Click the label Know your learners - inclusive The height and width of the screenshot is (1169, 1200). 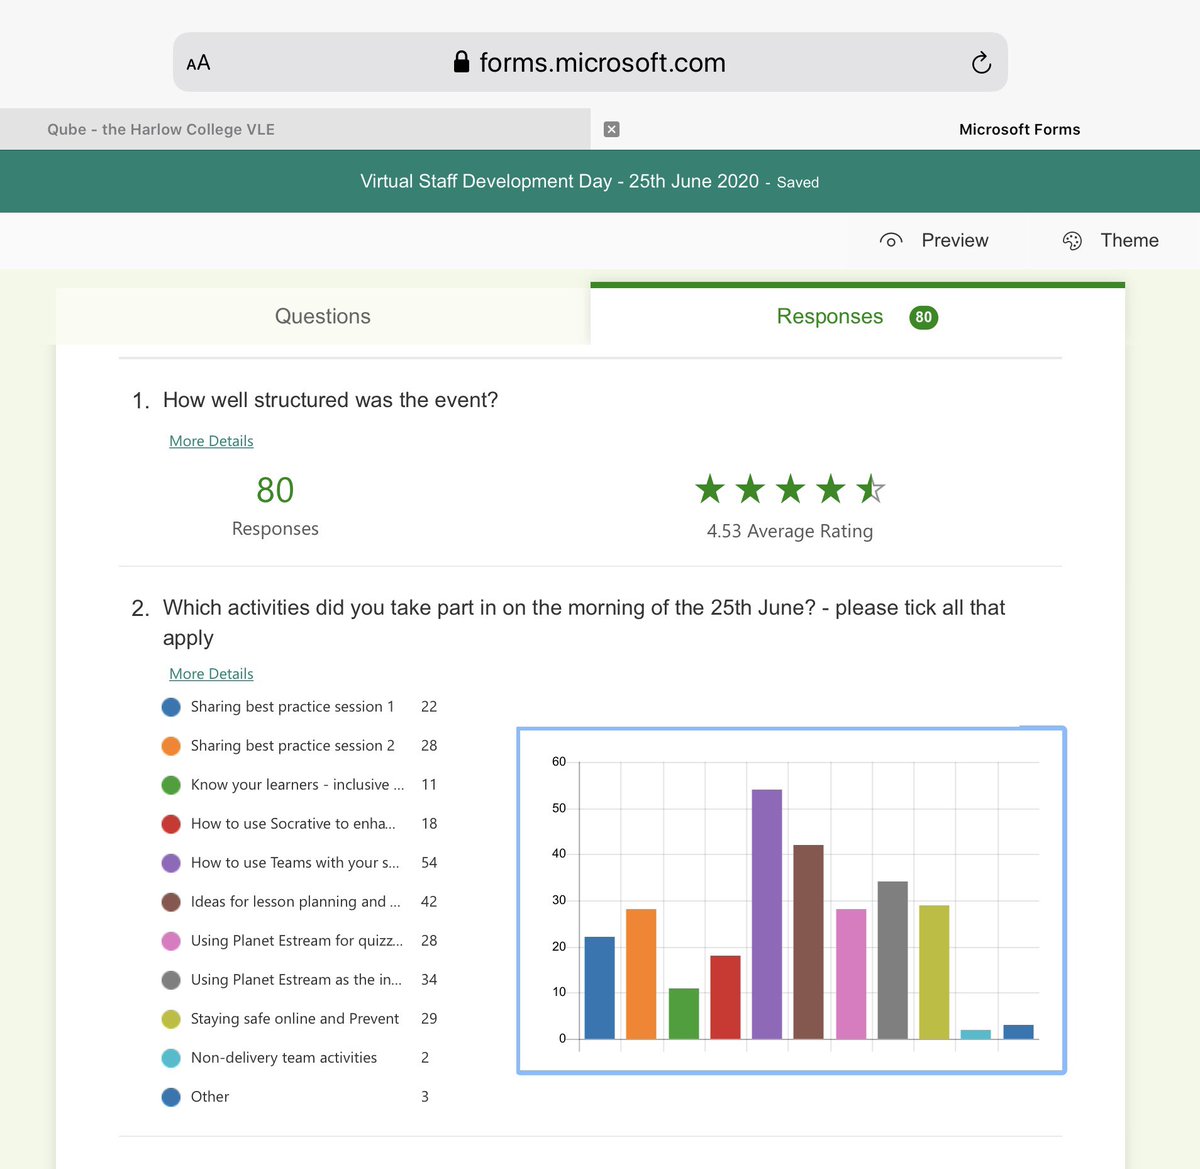(x=297, y=785)
